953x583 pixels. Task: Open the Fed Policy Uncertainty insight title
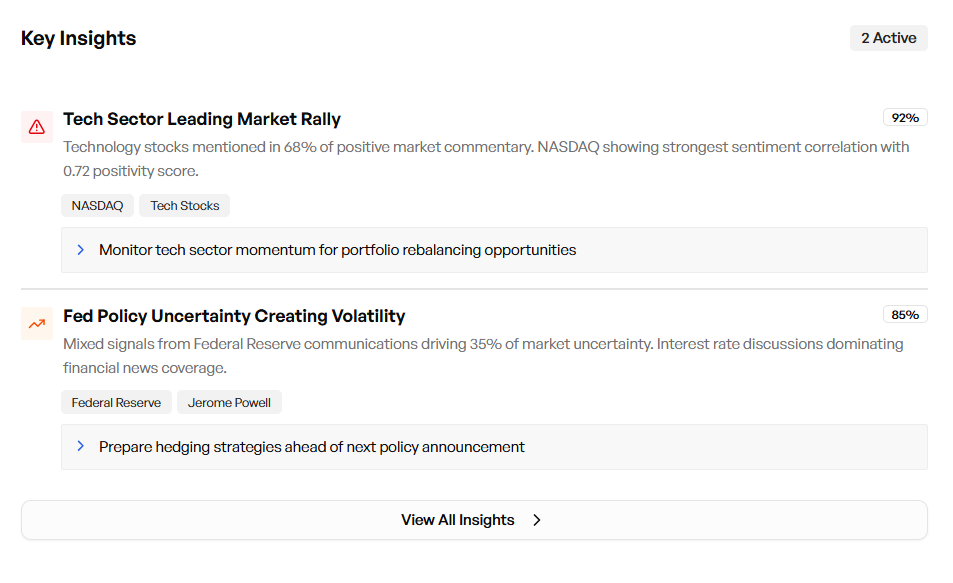234,315
